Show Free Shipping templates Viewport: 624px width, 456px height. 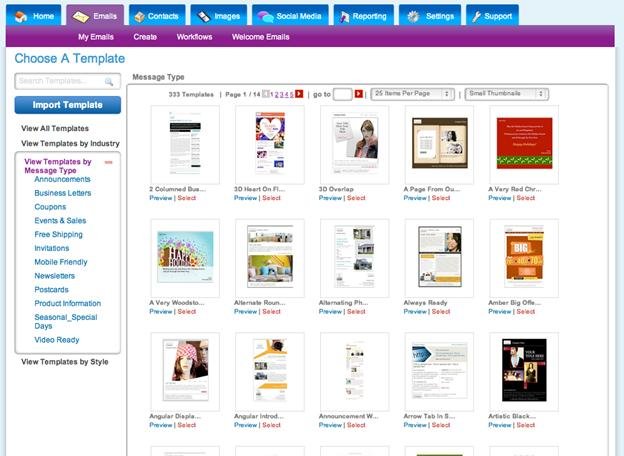coord(58,234)
